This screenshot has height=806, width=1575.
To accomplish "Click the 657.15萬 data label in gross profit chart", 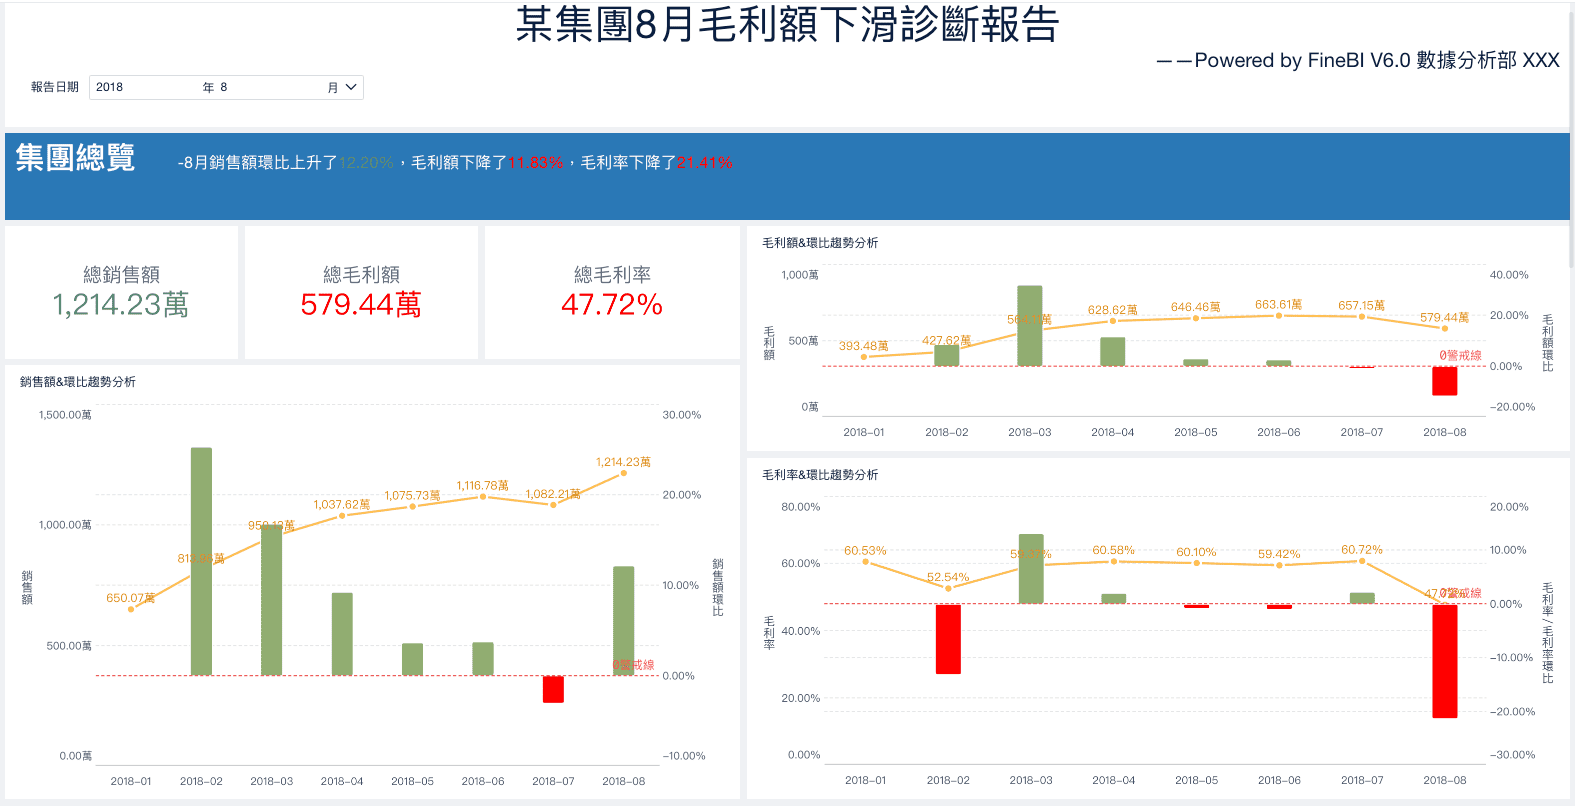I will (1362, 305).
